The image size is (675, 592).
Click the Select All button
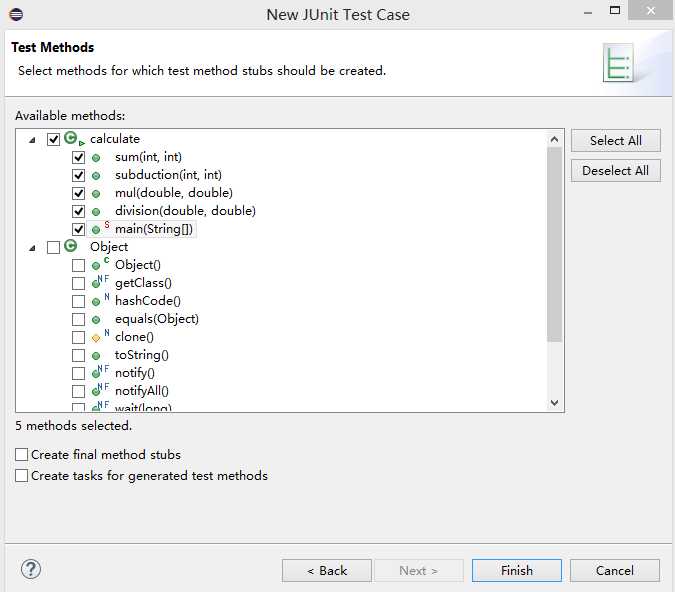click(x=616, y=140)
